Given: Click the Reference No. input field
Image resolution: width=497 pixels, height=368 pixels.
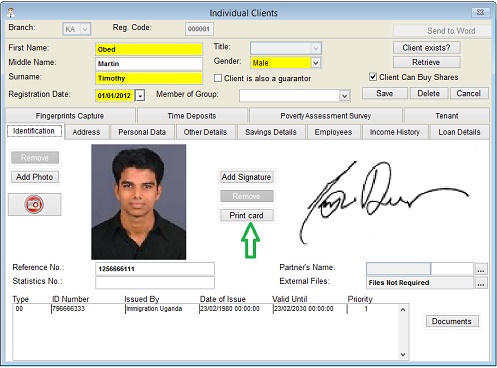Looking at the screenshot, I should pos(155,269).
